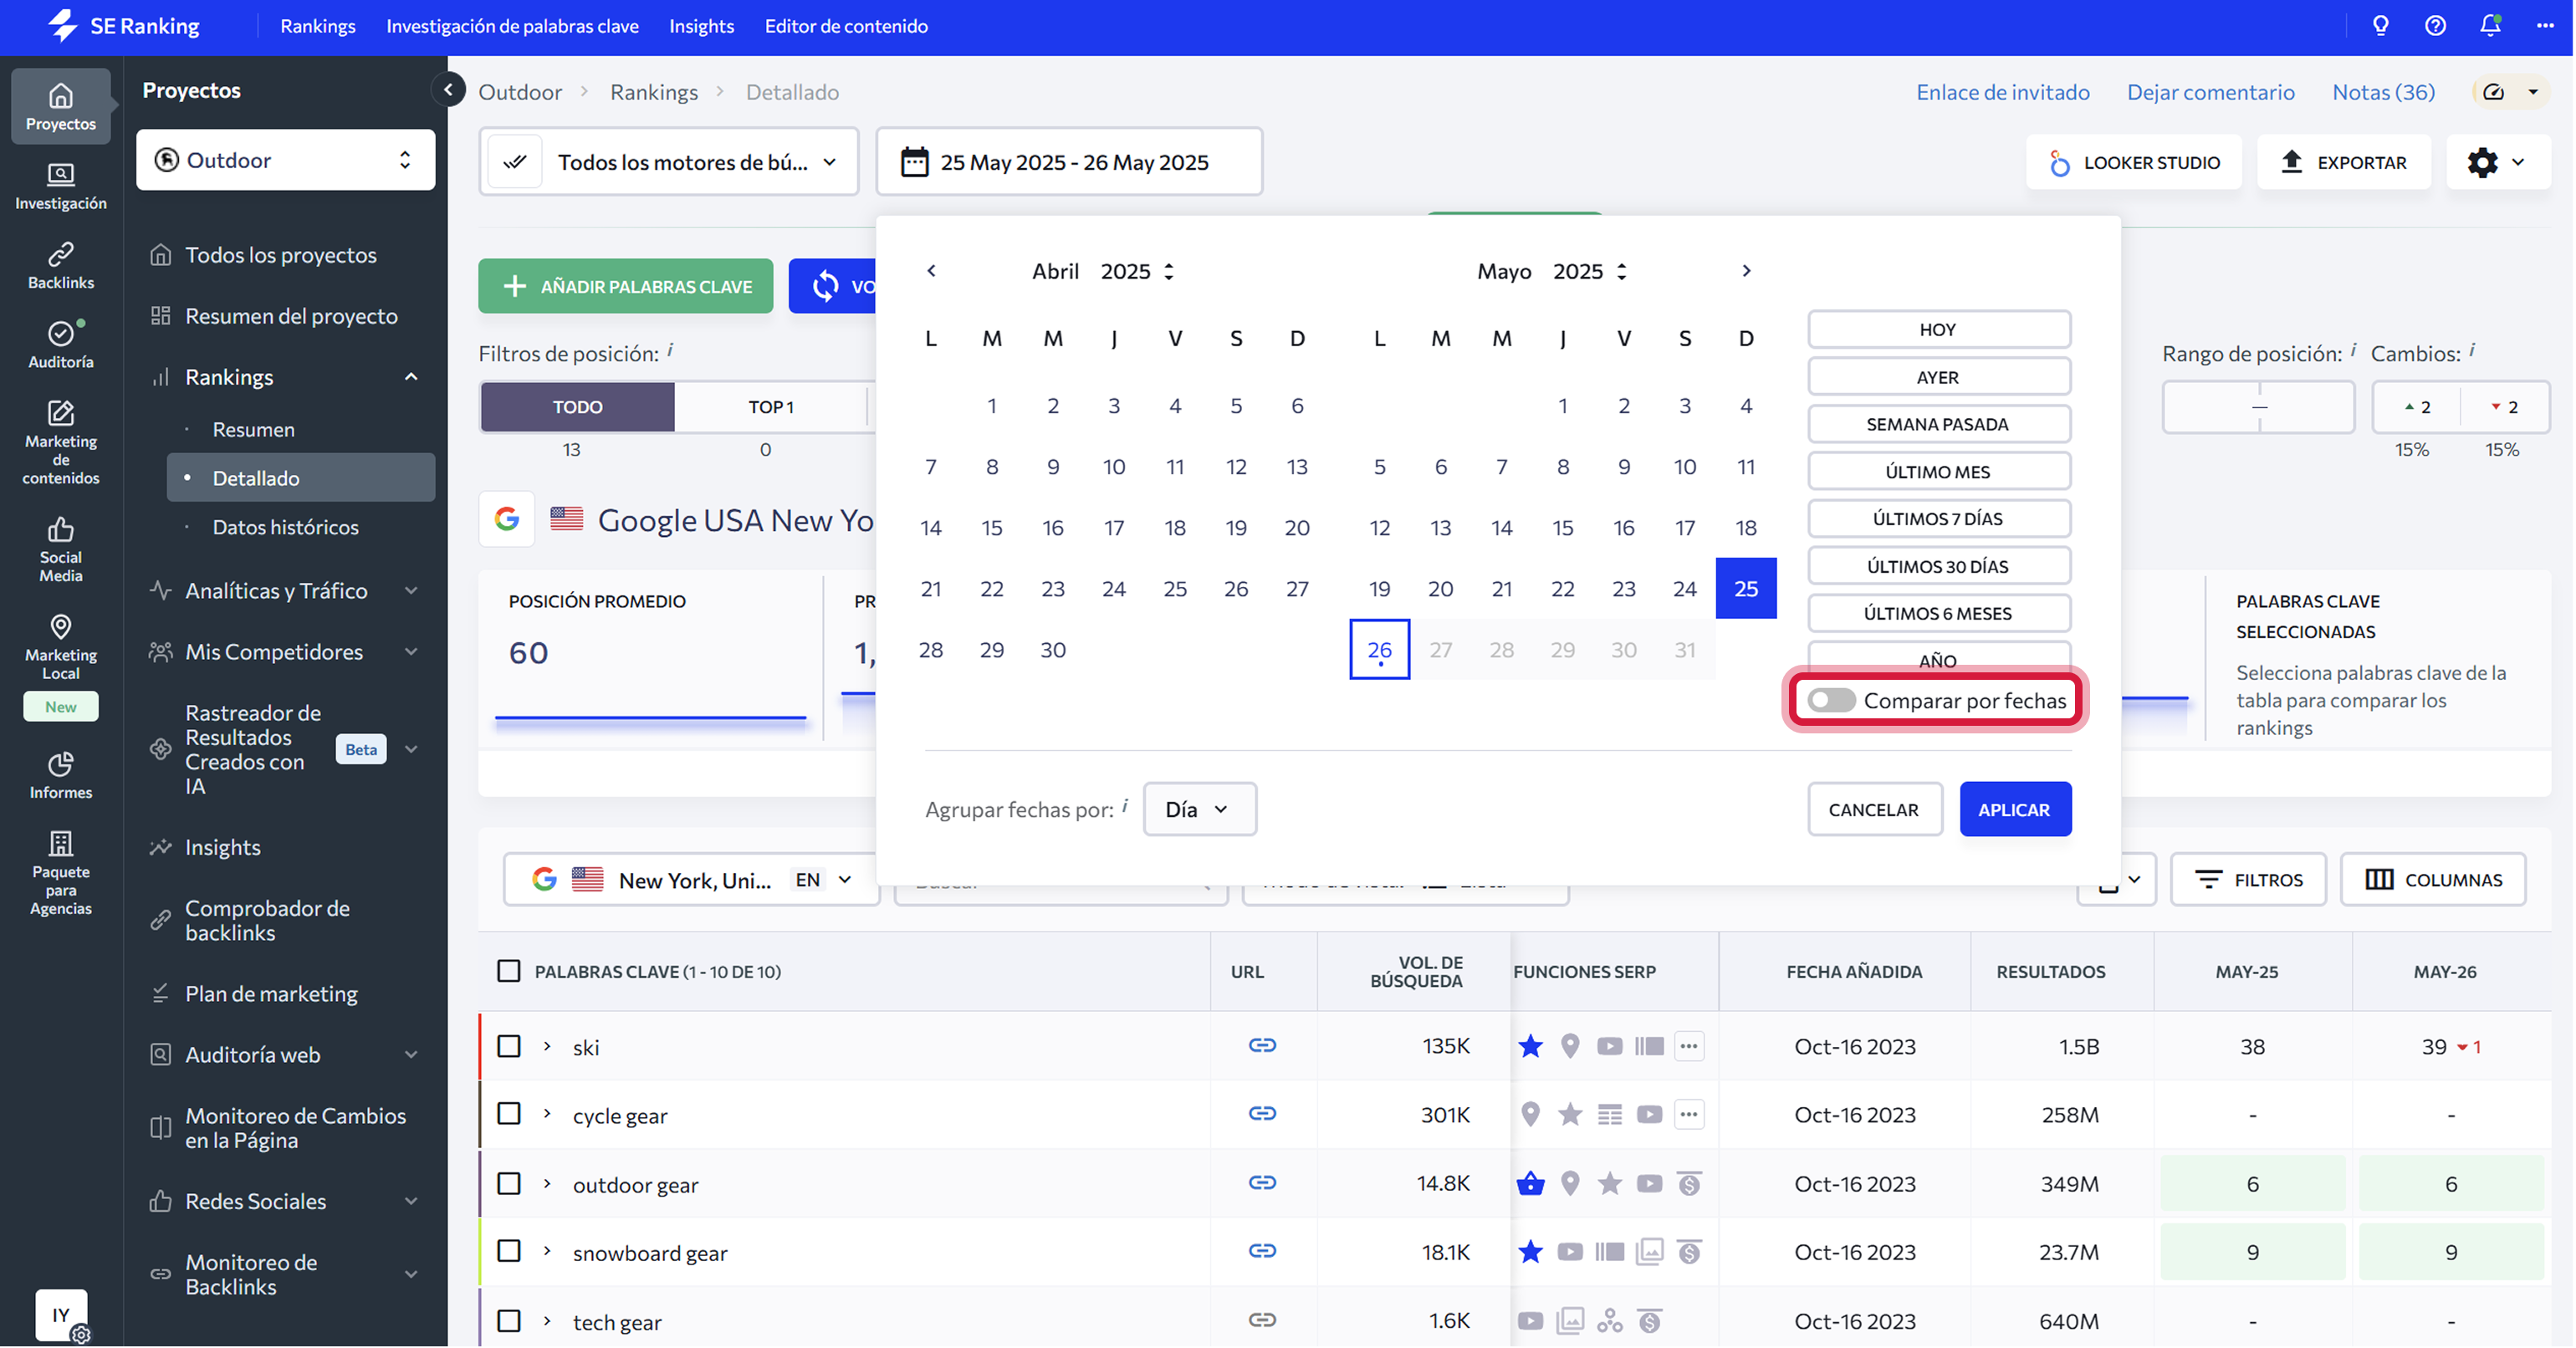
Task: Check the outdoor gear checkbox
Action: click(x=509, y=1184)
